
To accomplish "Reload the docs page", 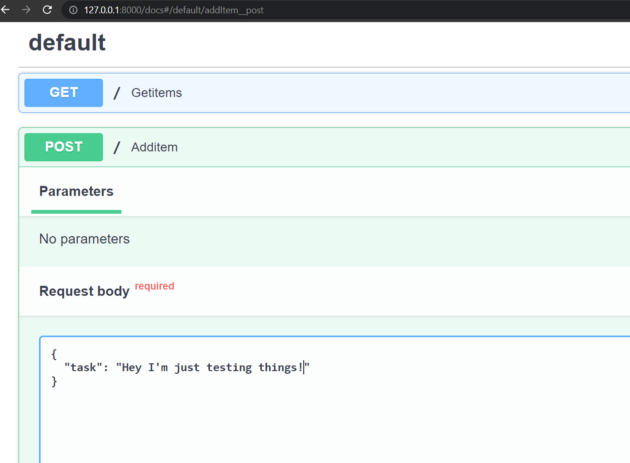I will pyautogui.click(x=47, y=10).
